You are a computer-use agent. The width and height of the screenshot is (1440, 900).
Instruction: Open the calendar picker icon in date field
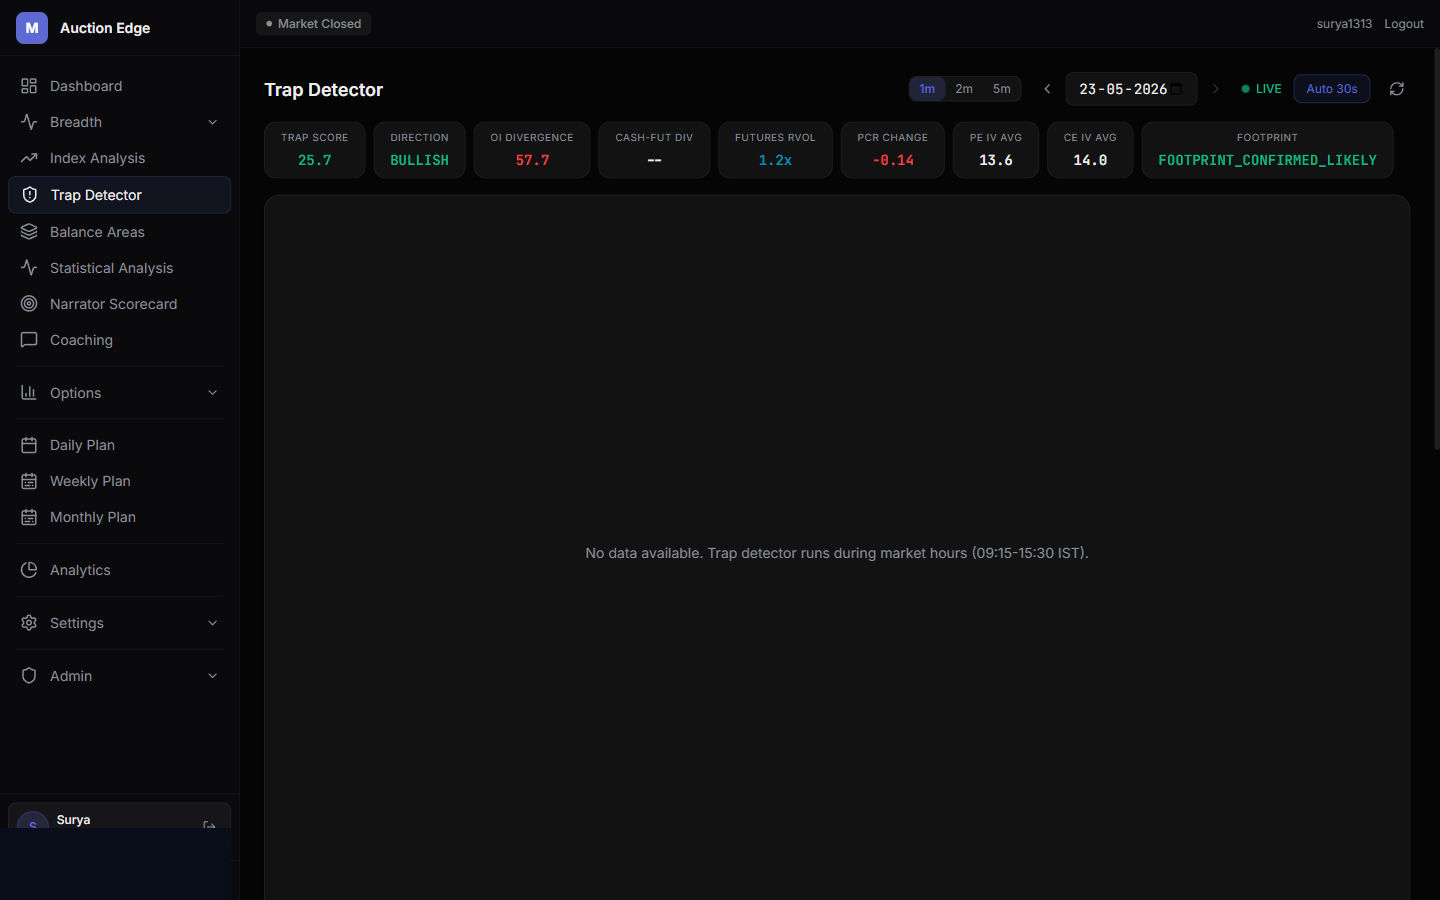(x=1177, y=89)
